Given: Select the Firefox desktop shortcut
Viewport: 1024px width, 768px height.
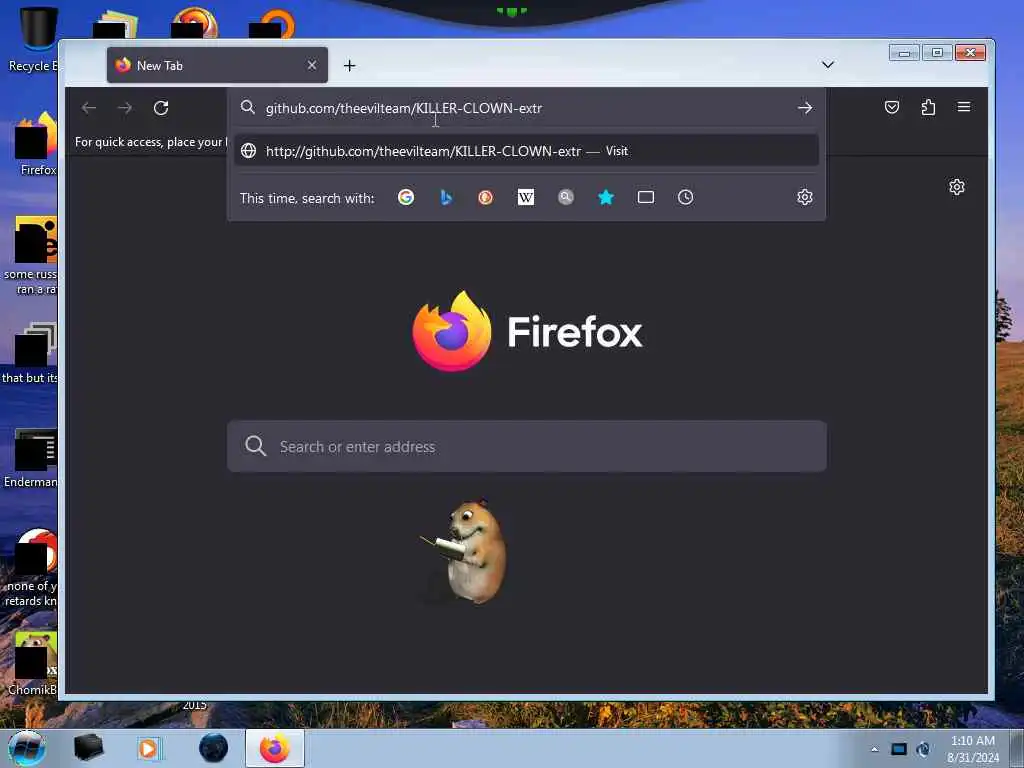Looking at the screenshot, I should (x=37, y=144).
